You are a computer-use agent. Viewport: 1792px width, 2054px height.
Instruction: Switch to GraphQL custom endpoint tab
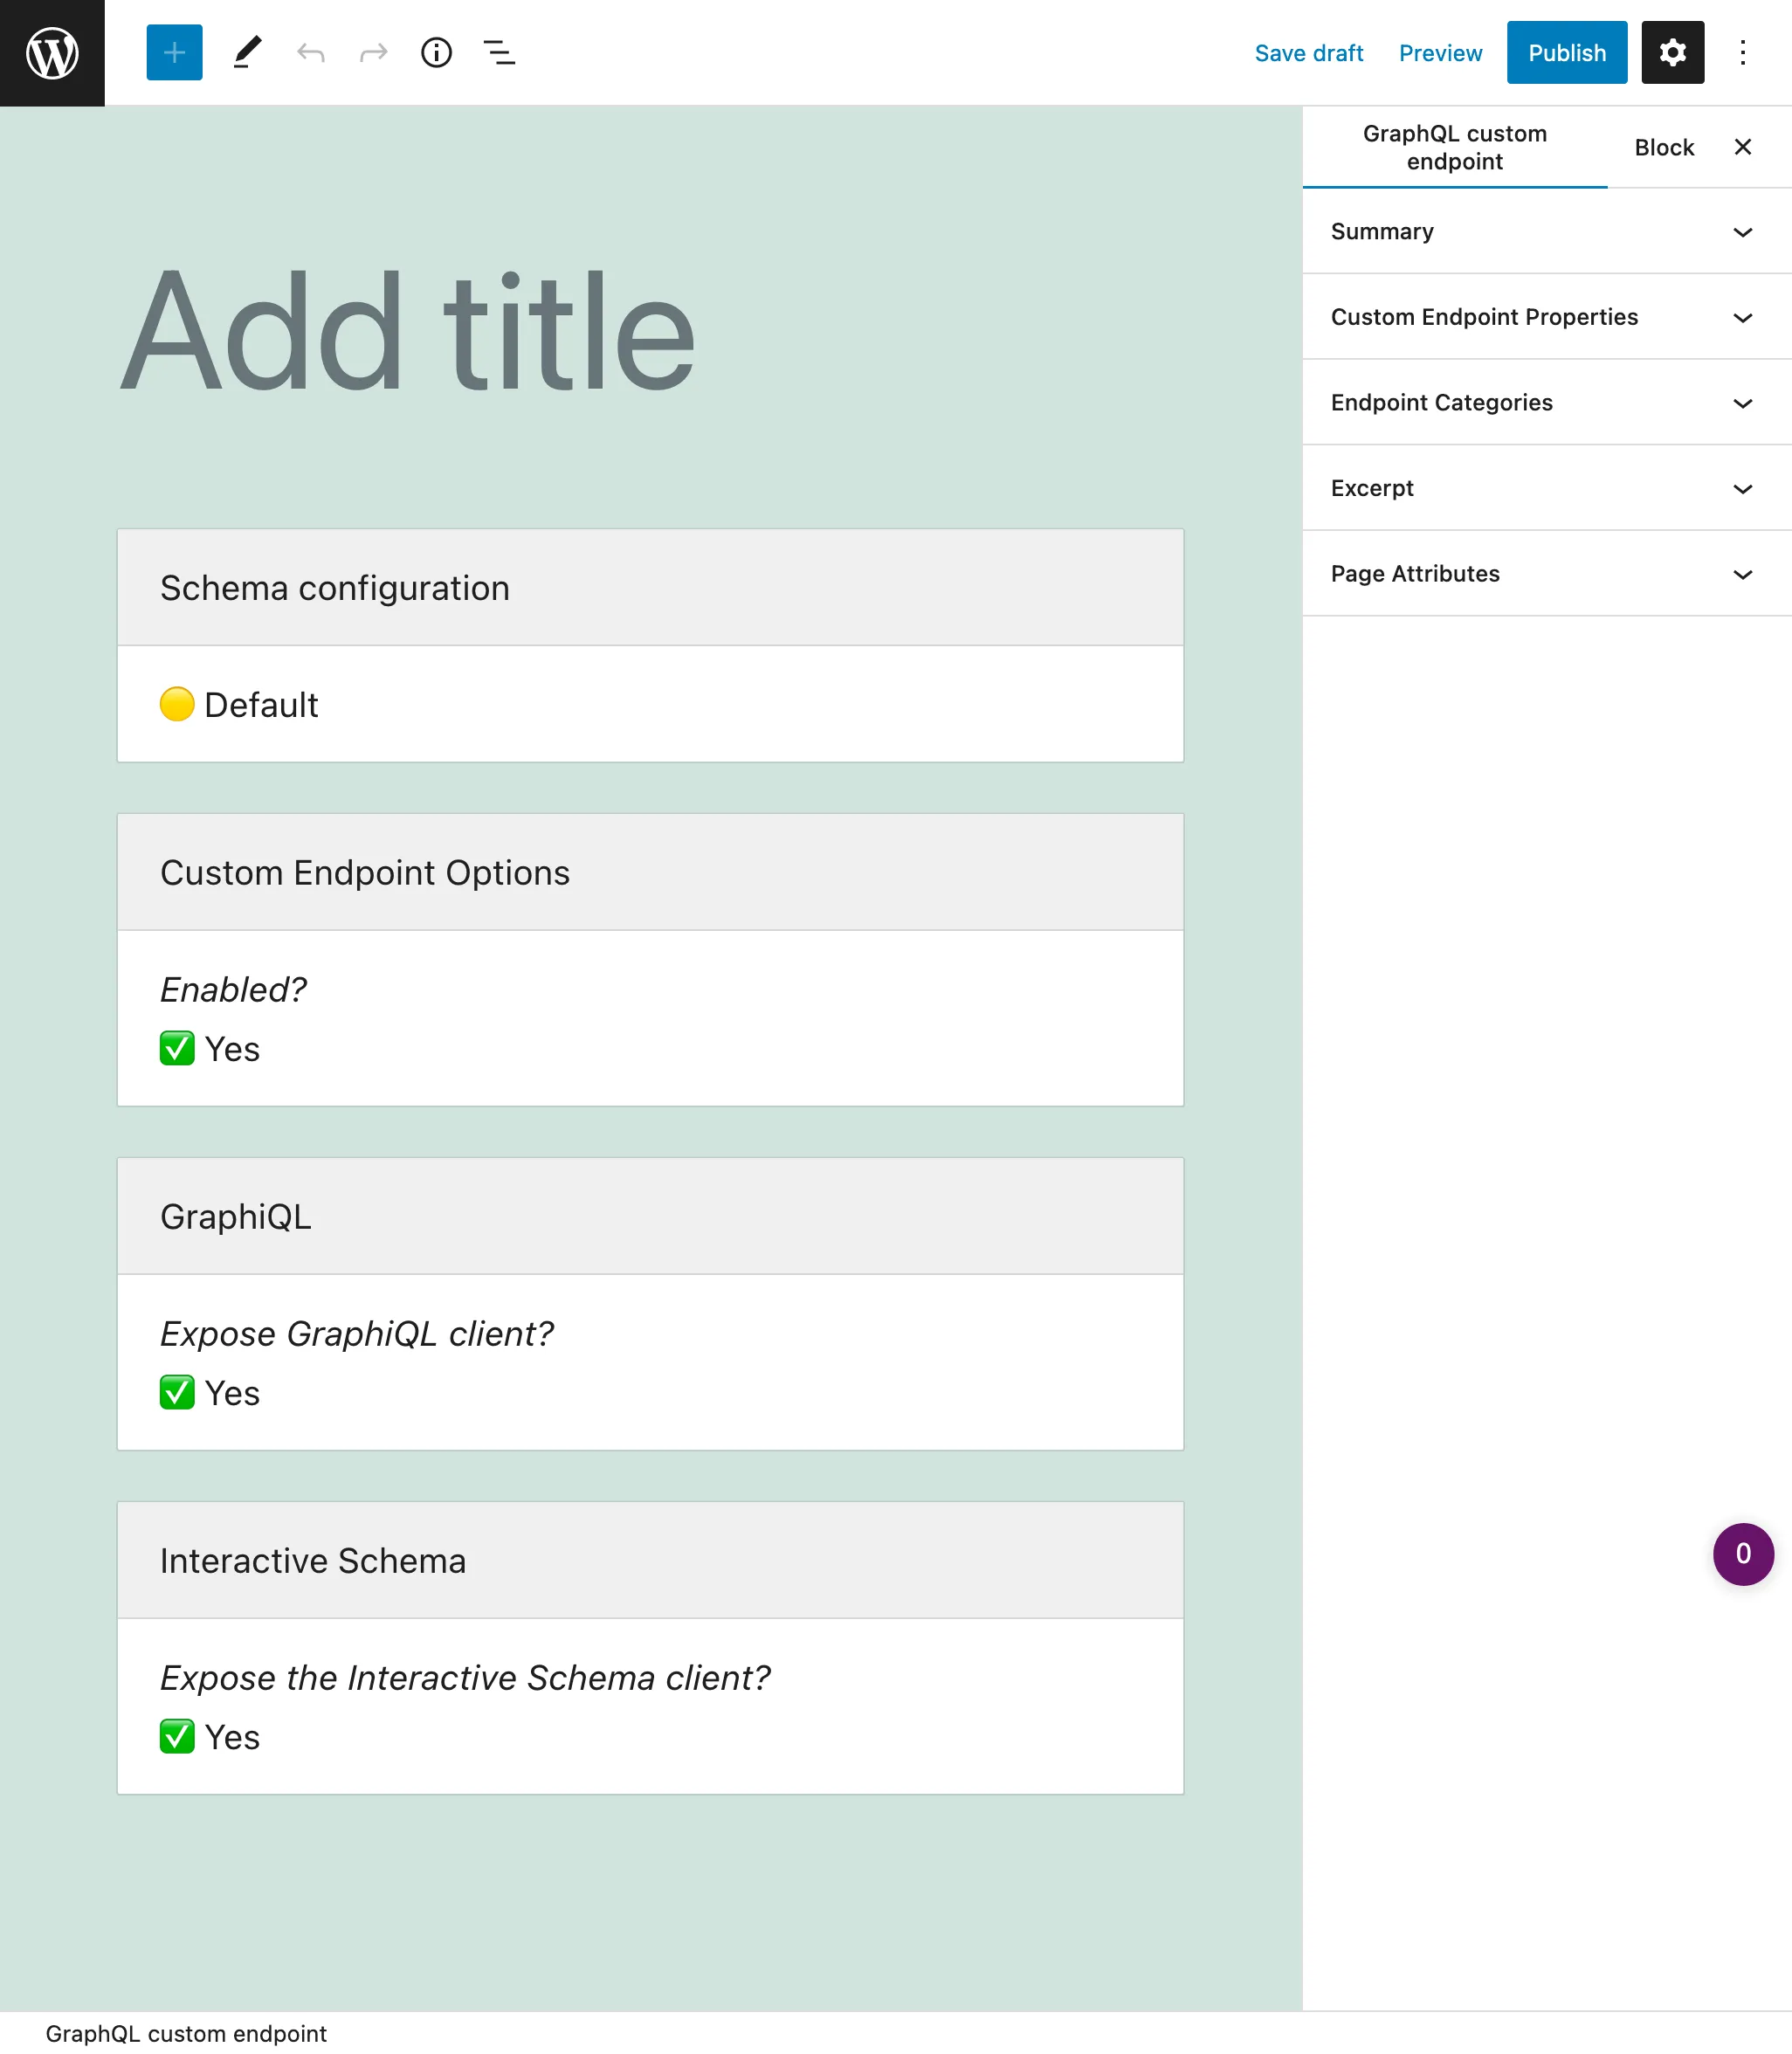coord(1454,147)
